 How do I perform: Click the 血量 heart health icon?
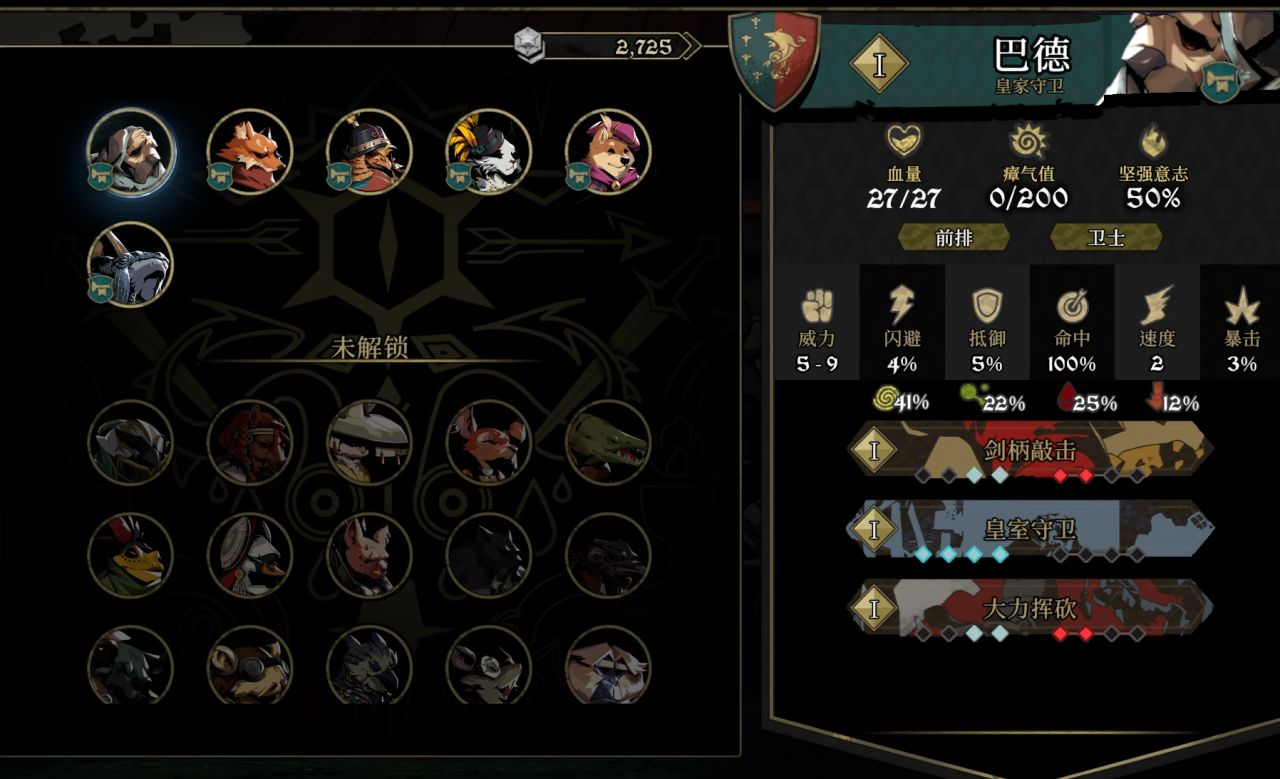coord(904,141)
